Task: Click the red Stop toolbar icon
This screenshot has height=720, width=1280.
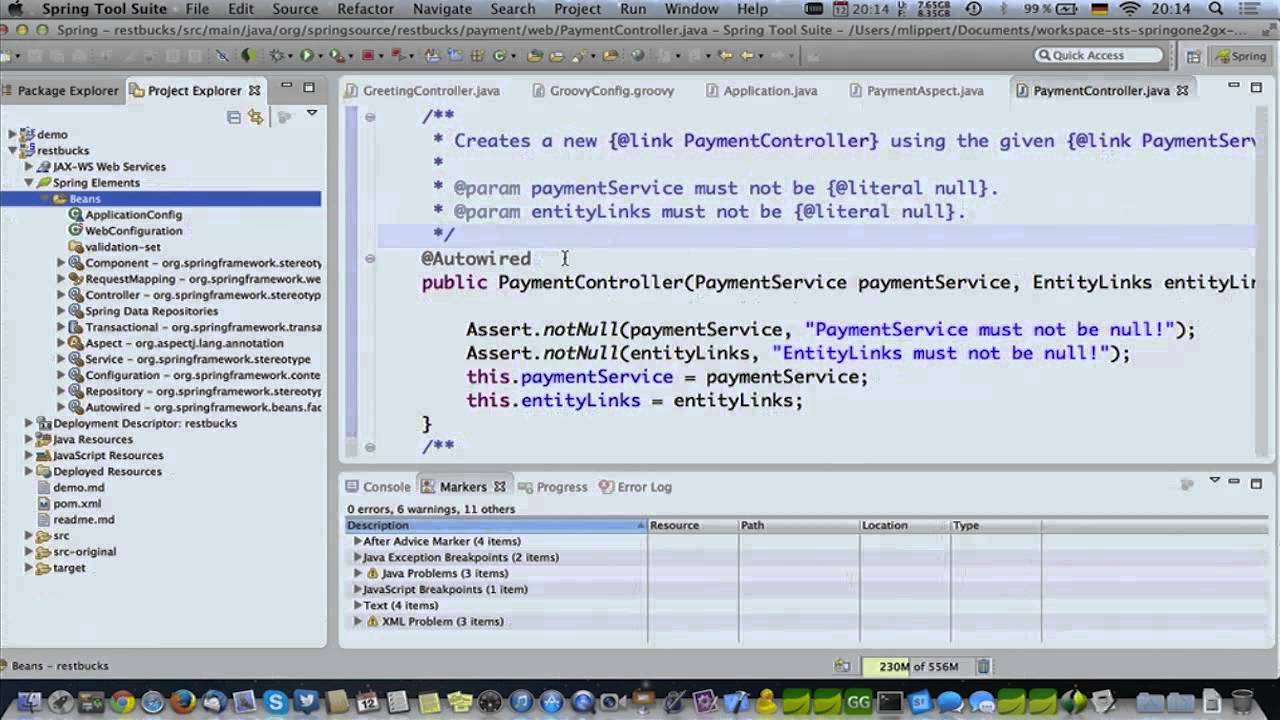Action: point(368,55)
